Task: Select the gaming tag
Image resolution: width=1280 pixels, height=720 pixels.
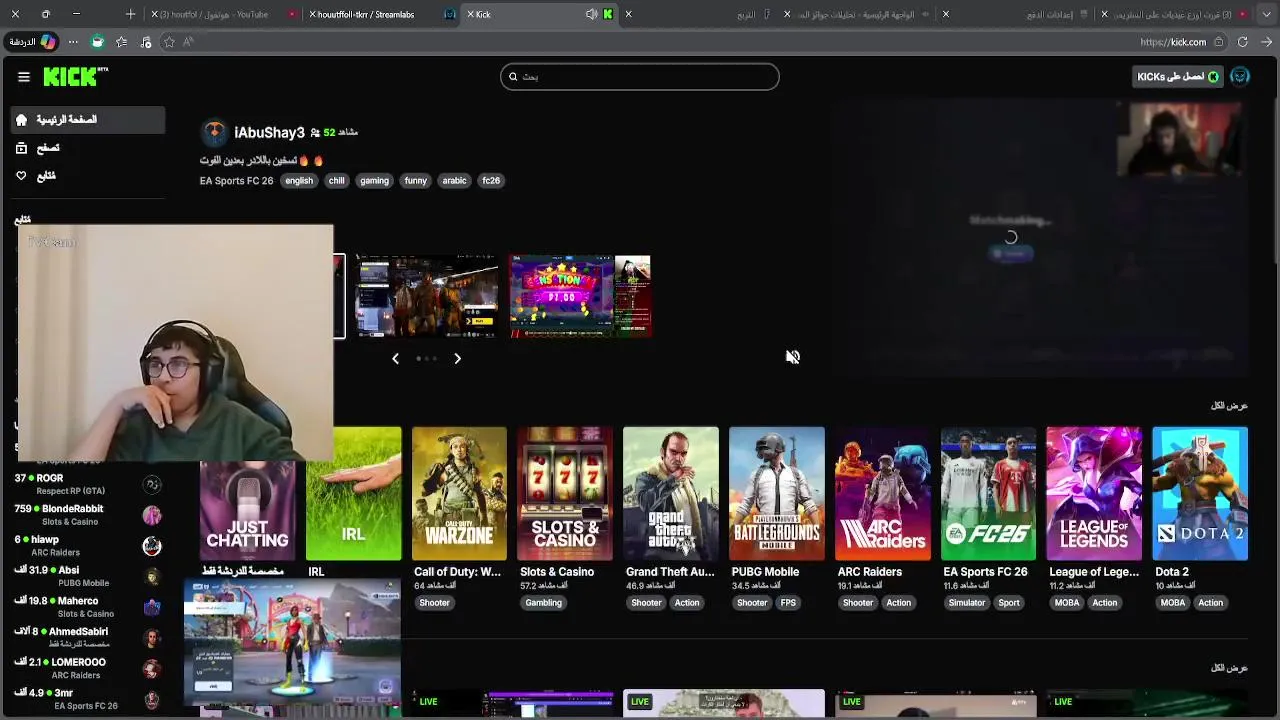Action: click(374, 181)
